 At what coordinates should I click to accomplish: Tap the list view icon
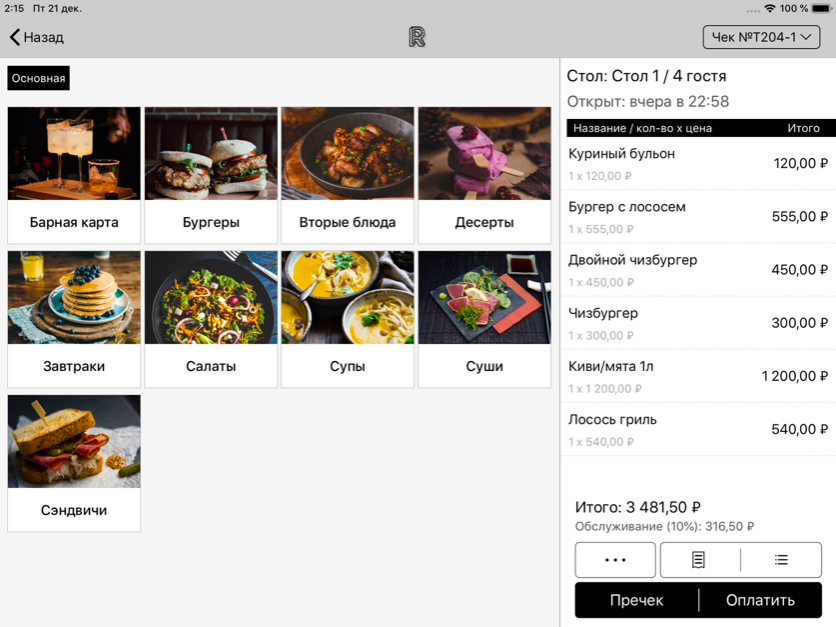[x=781, y=560]
